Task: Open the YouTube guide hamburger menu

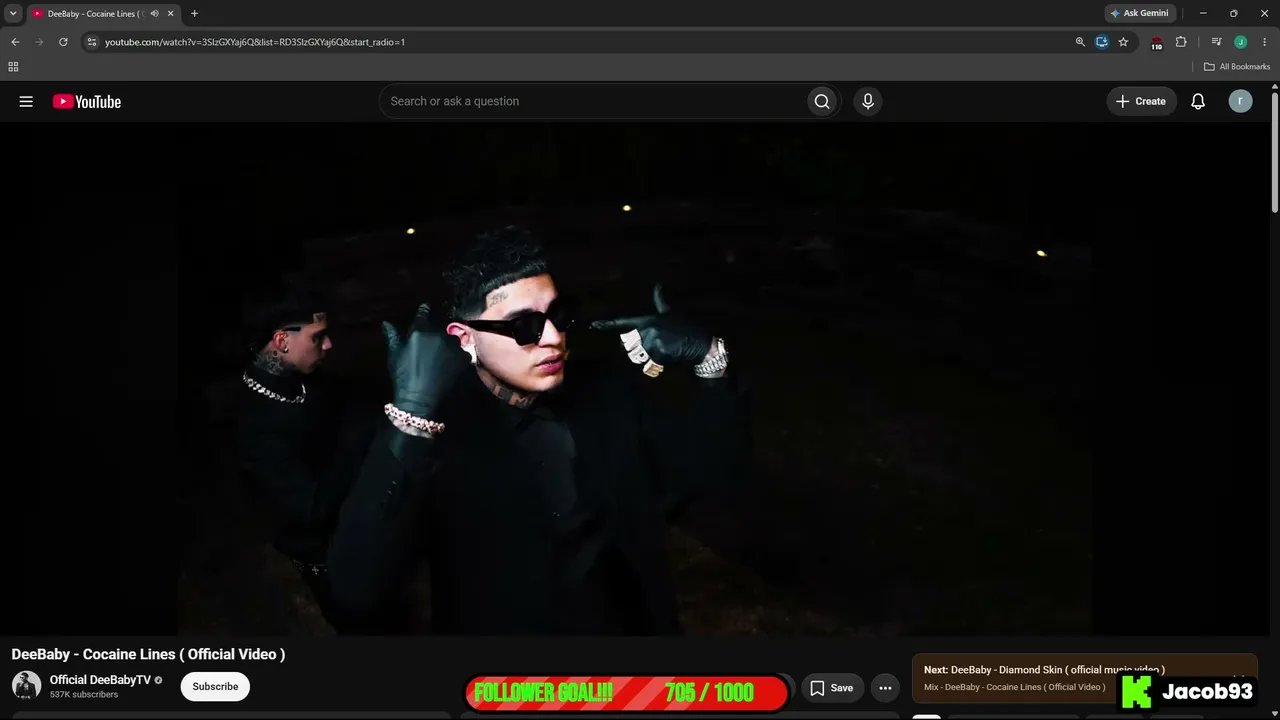Action: click(26, 101)
